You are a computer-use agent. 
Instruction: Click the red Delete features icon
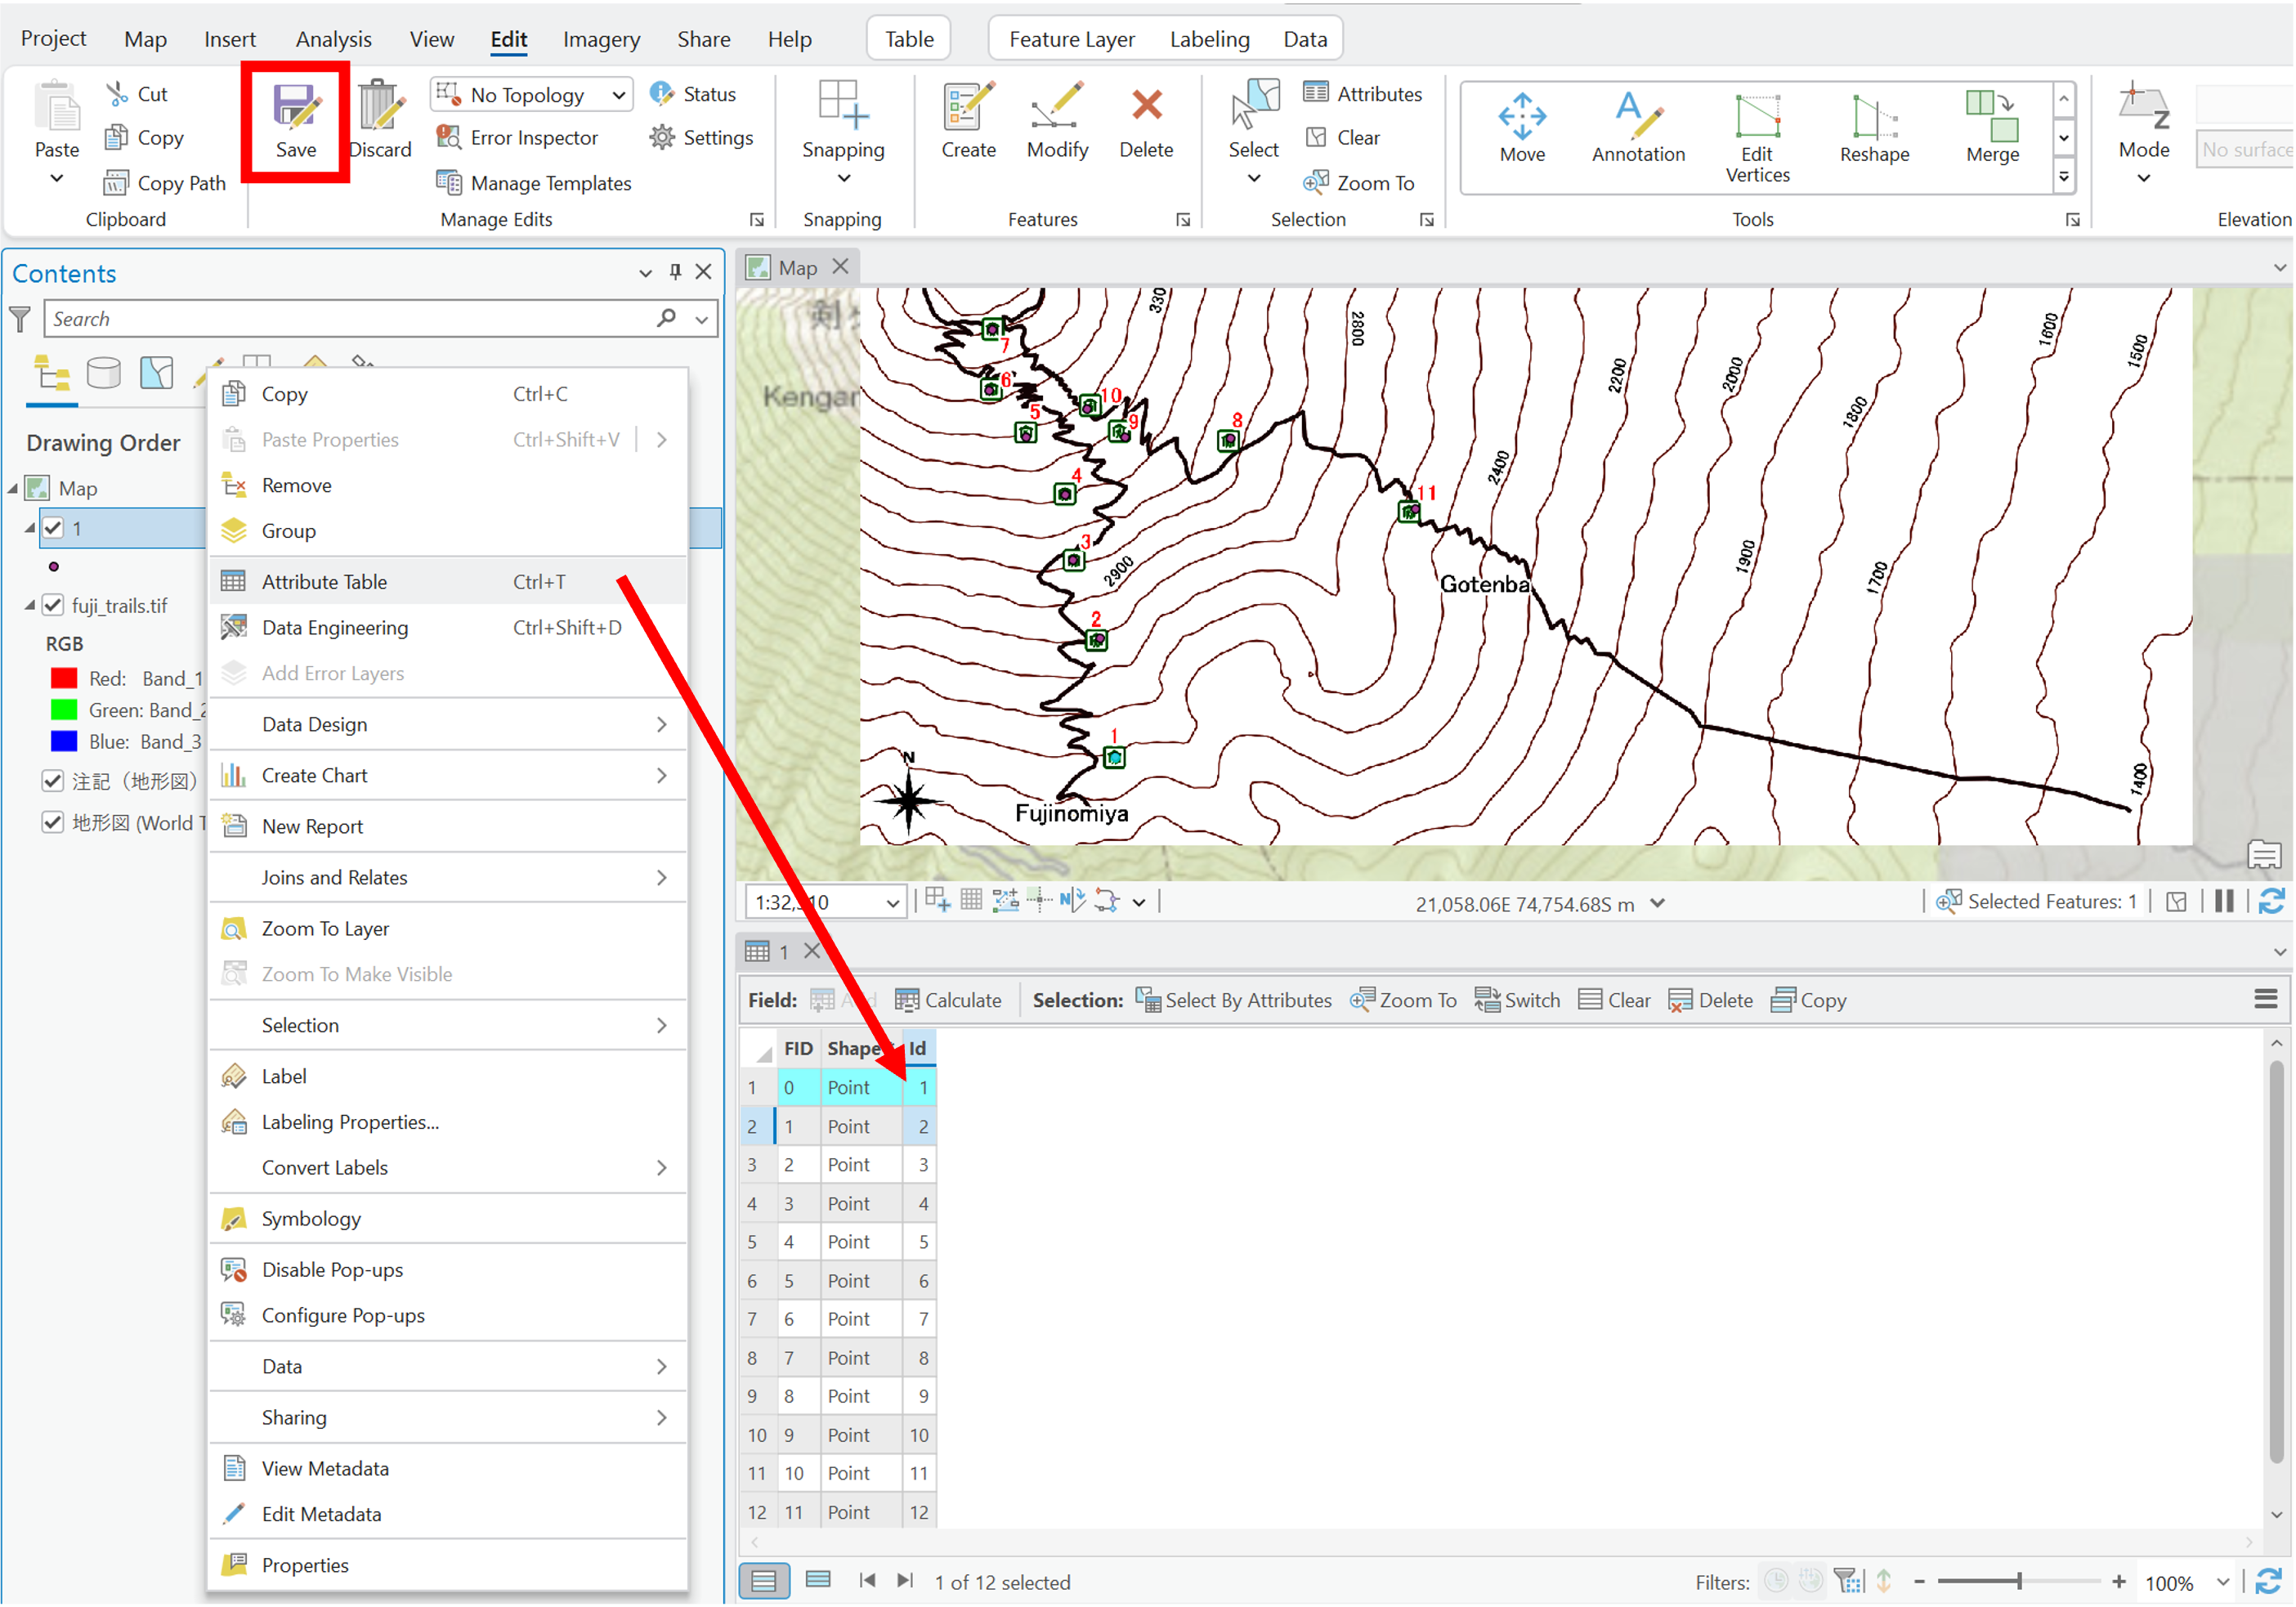(x=1147, y=105)
